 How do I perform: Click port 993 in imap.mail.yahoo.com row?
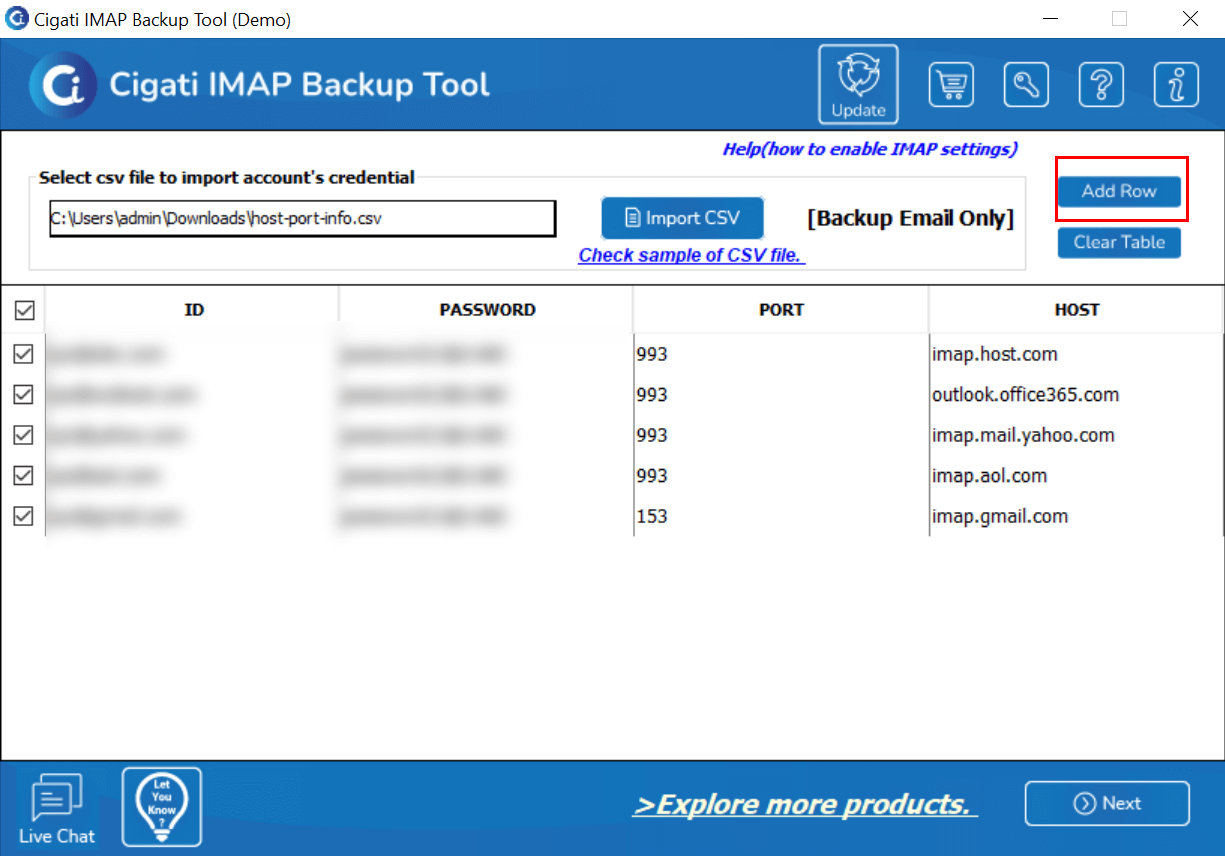pos(781,435)
